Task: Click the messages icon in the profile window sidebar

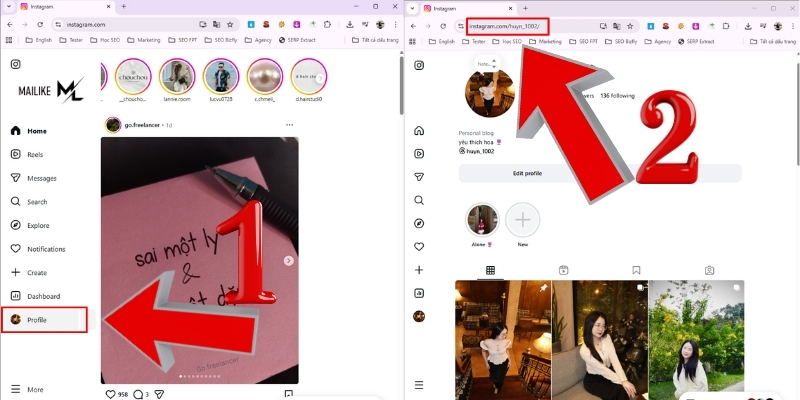Action: (419, 177)
